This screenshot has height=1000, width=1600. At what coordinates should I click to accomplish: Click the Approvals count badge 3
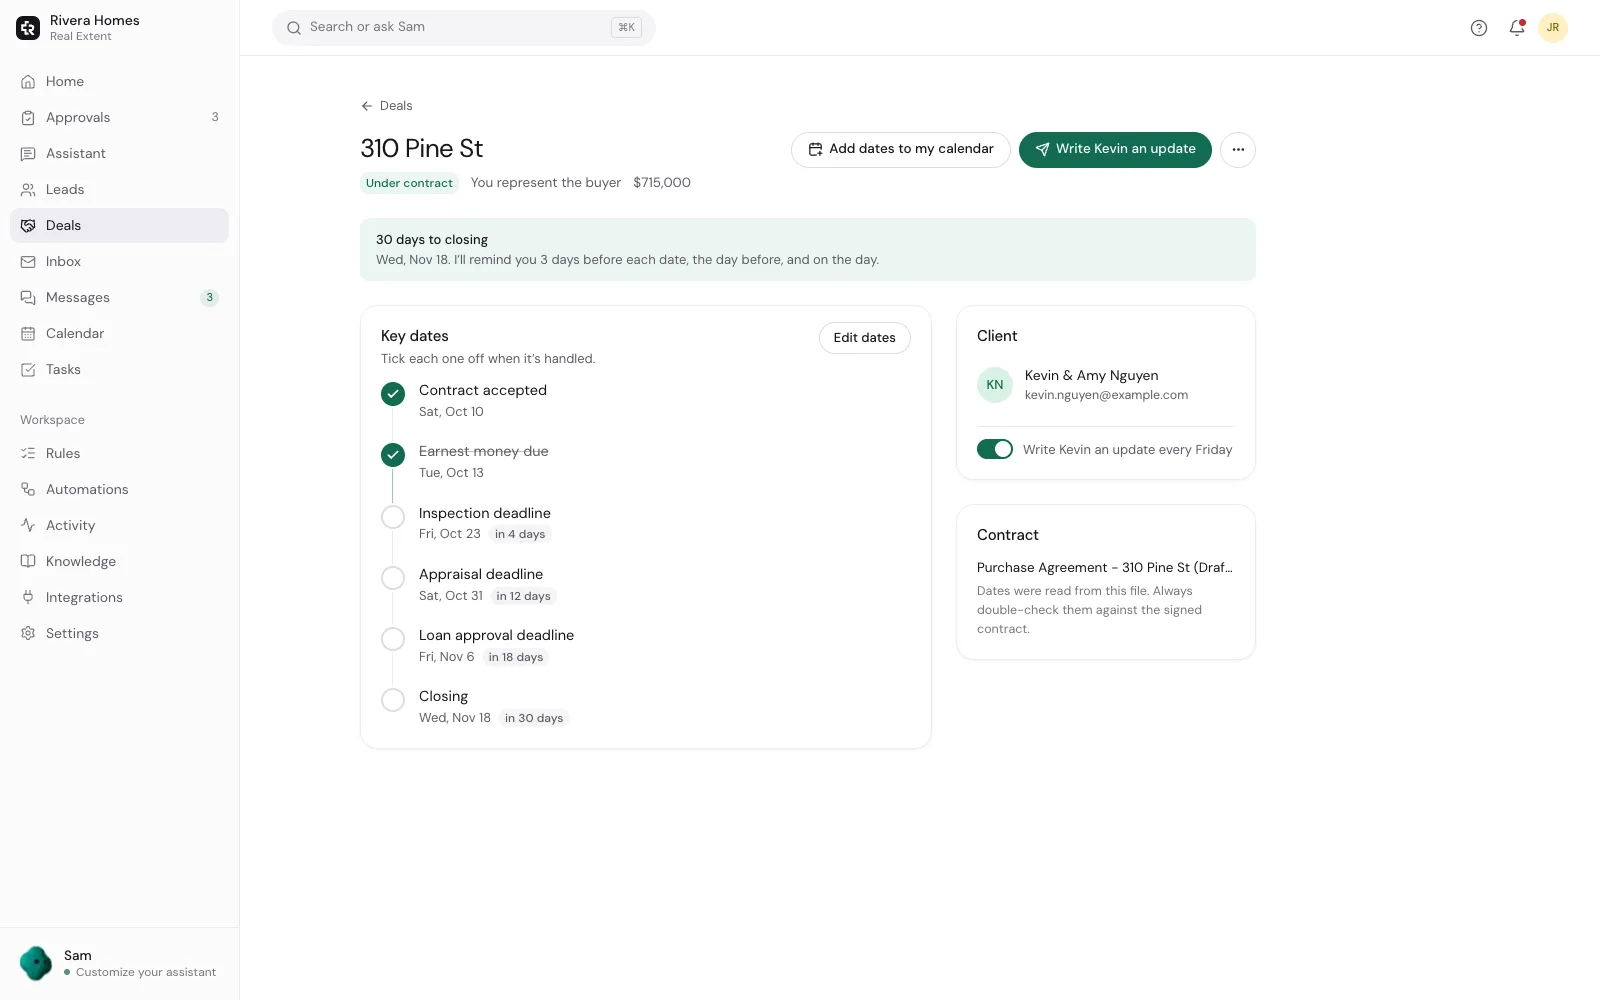click(x=215, y=118)
